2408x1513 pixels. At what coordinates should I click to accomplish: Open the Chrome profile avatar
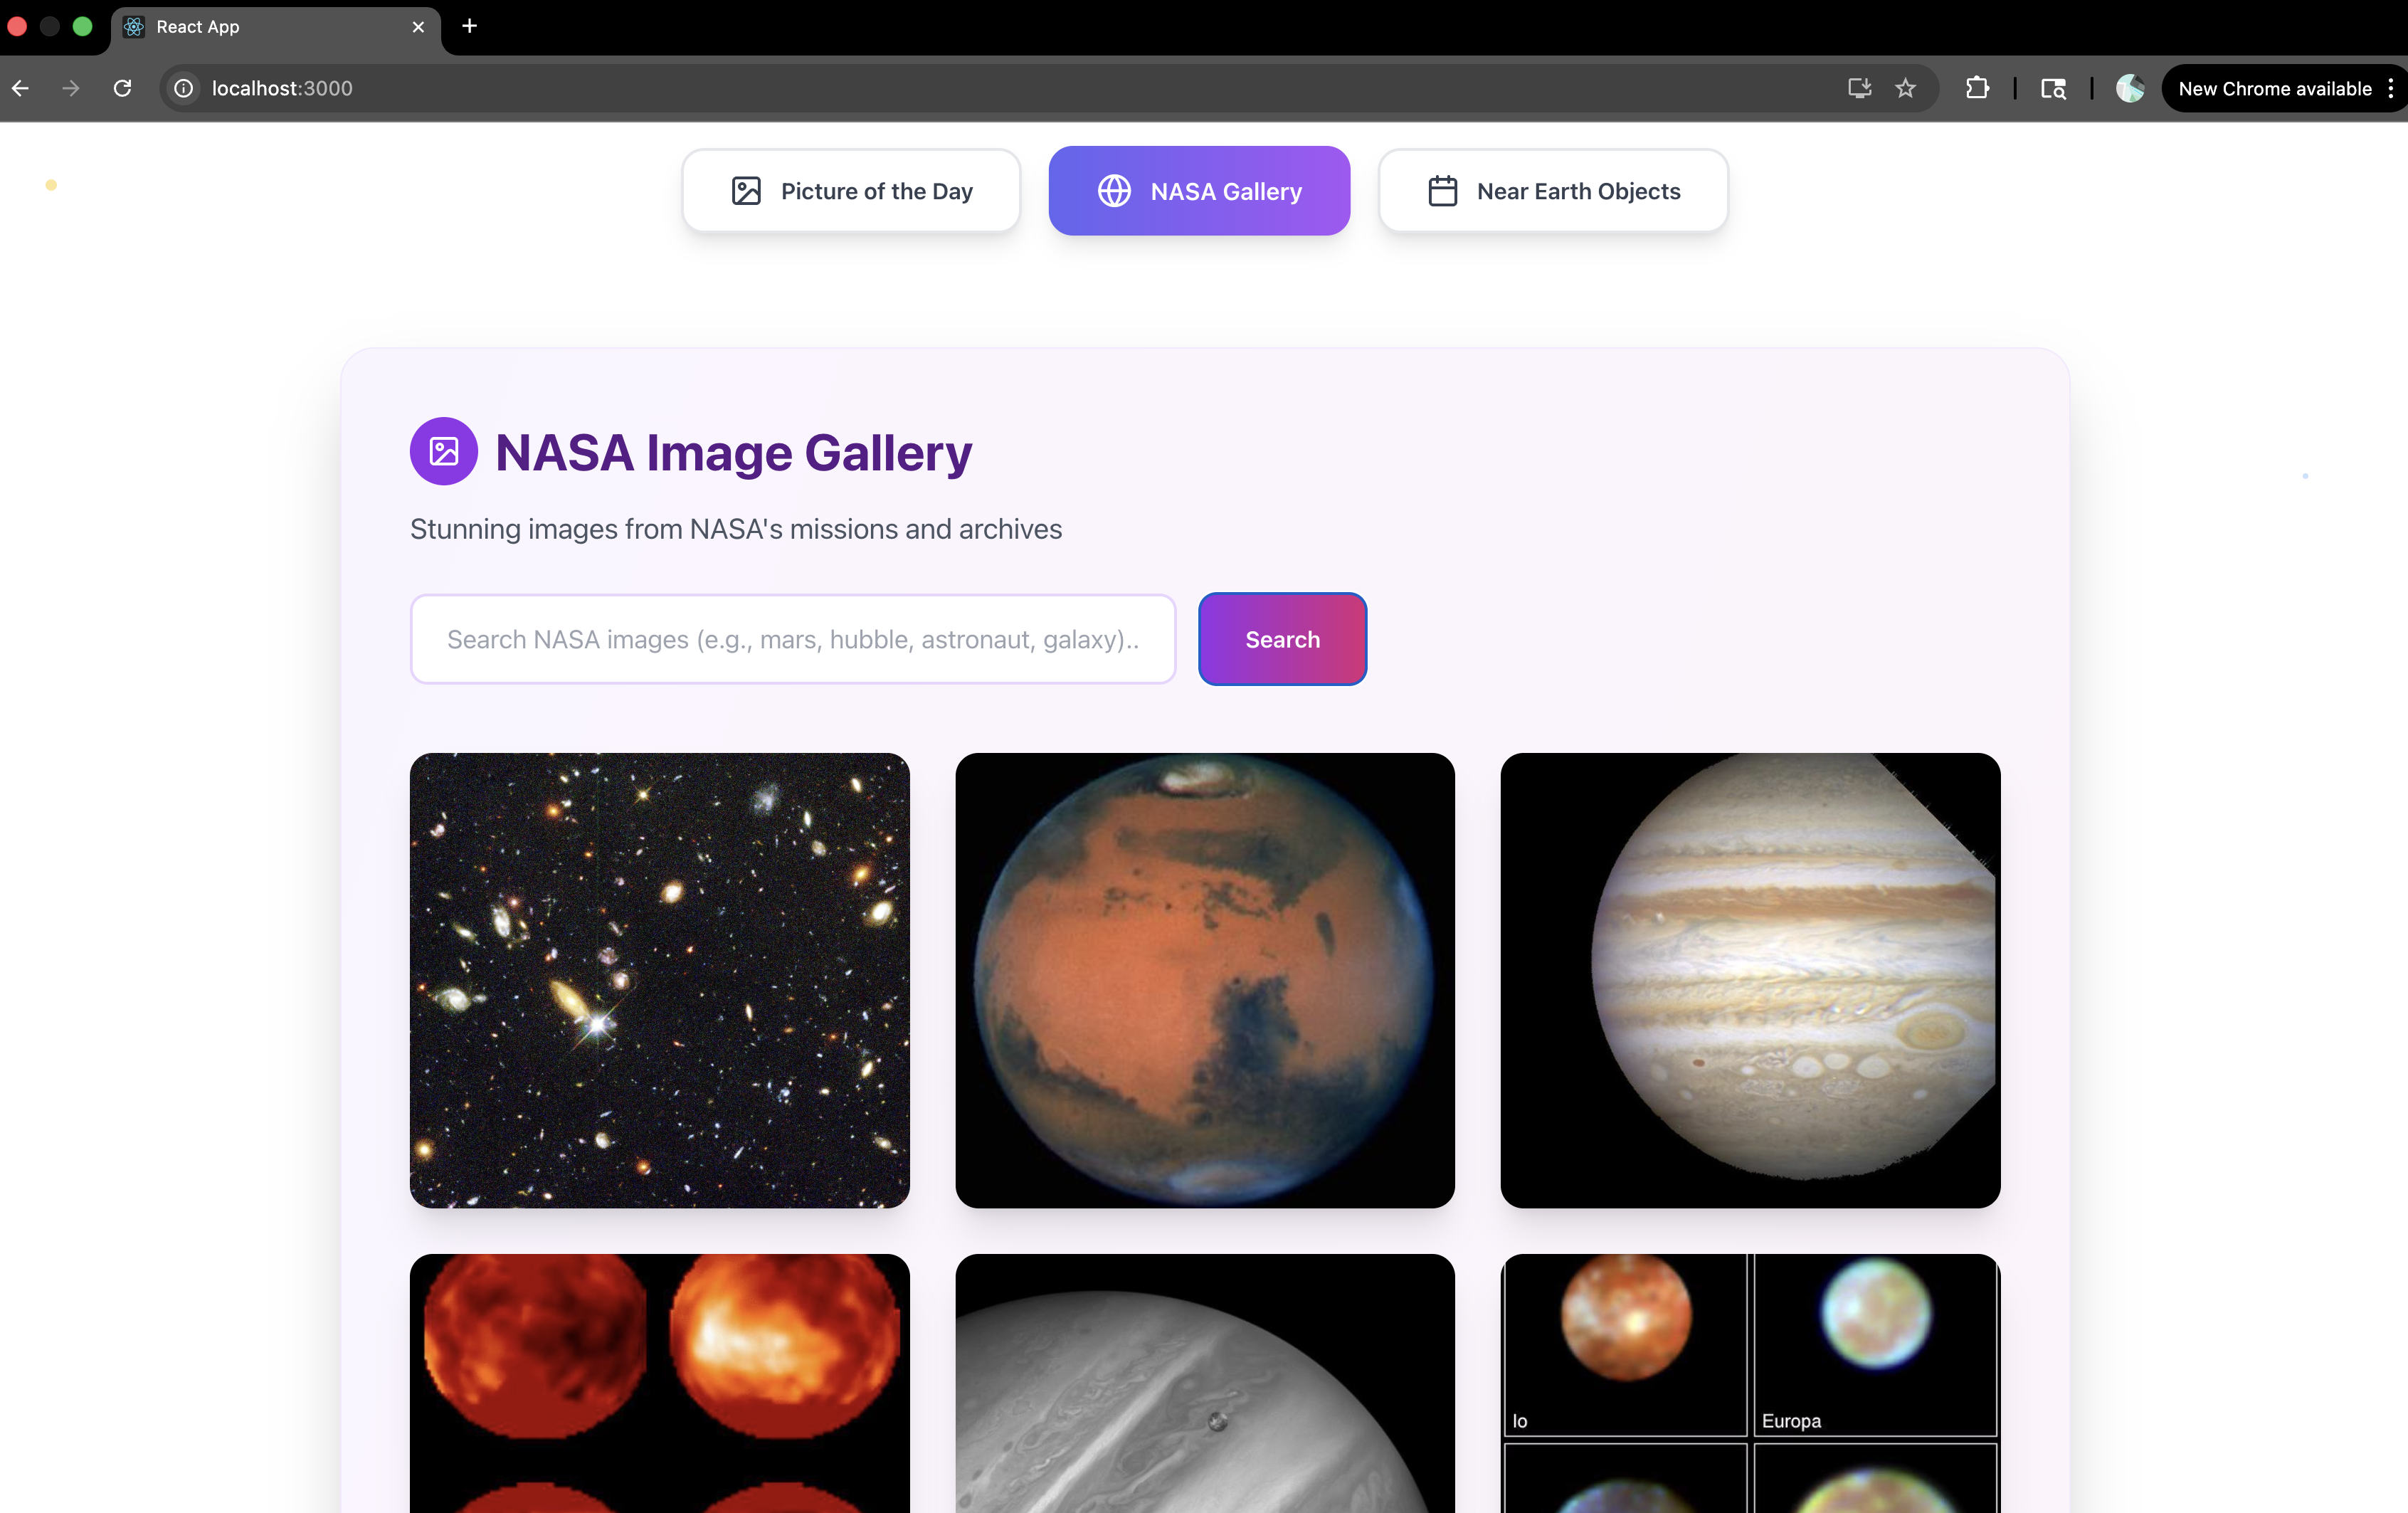coord(2129,88)
